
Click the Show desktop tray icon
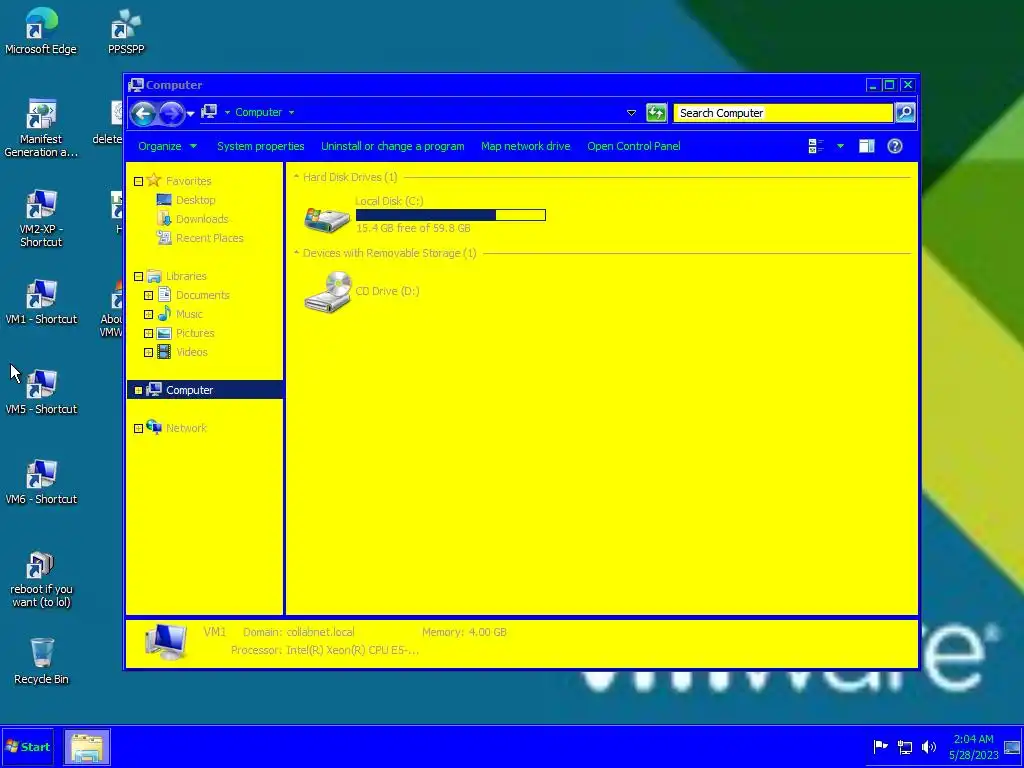point(1012,747)
